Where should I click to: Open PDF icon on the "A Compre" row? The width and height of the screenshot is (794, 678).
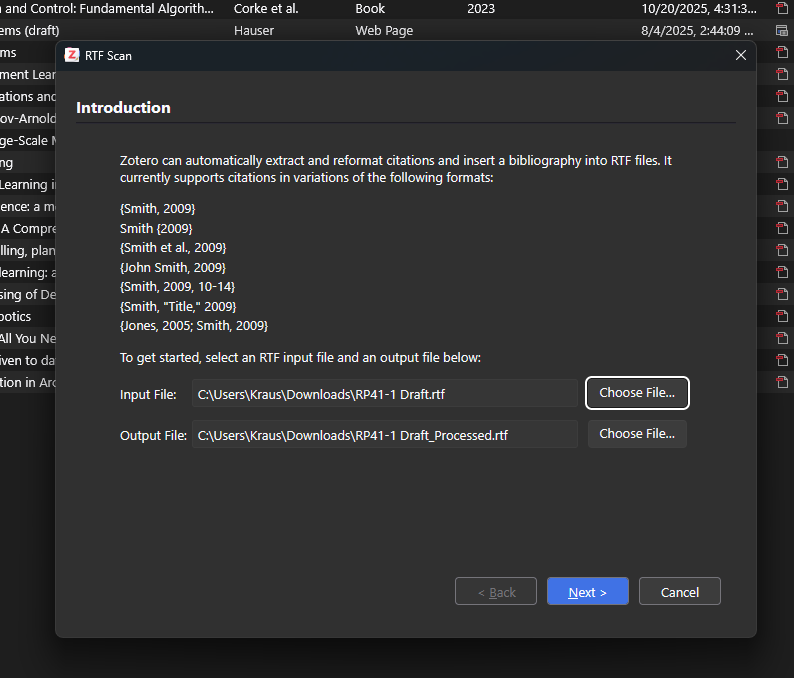(x=782, y=228)
